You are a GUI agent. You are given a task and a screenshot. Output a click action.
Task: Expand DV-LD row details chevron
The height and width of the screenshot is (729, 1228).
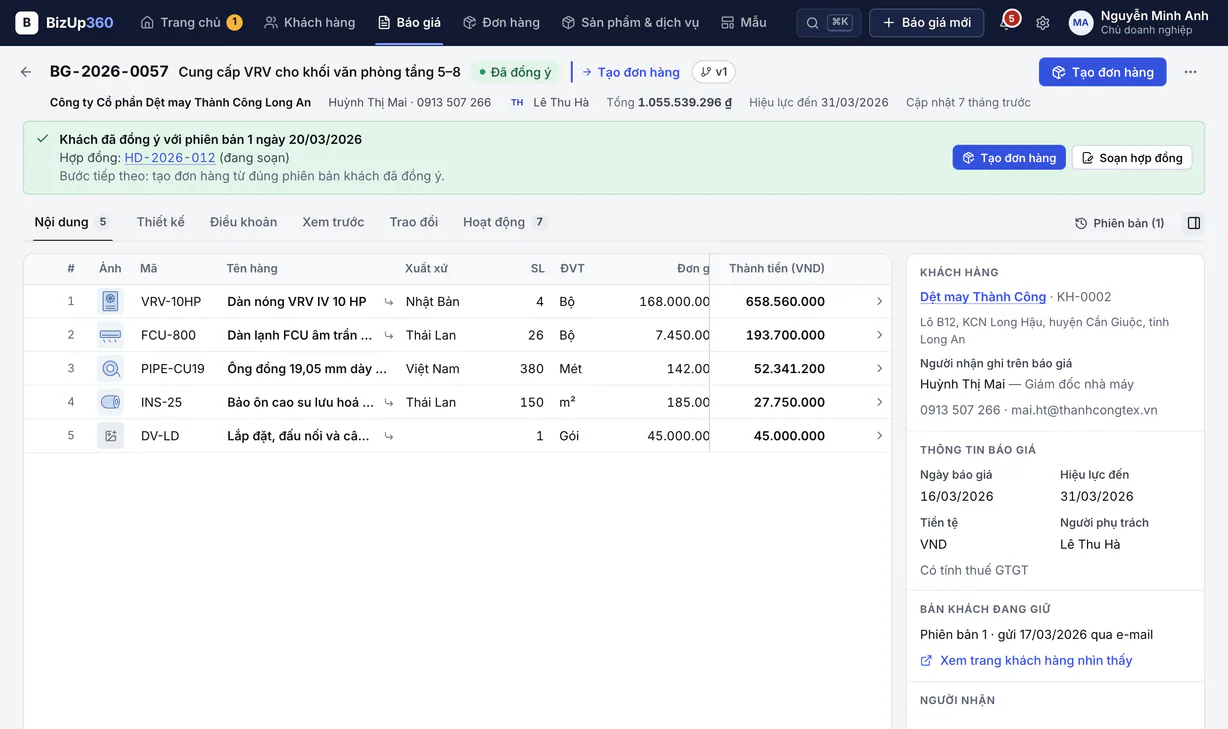point(879,435)
